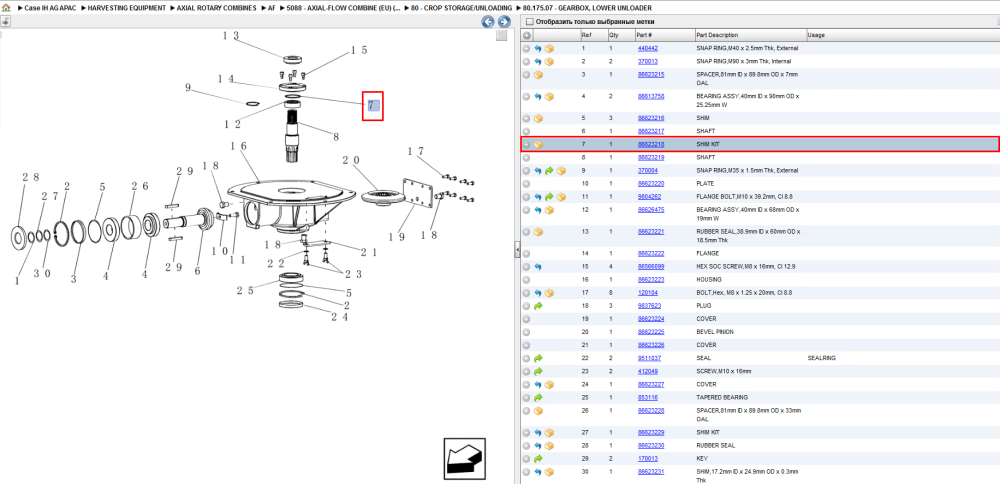Add housing 86623223 using its plus icon
The width and height of the screenshot is (1000, 484).
(x=527, y=279)
